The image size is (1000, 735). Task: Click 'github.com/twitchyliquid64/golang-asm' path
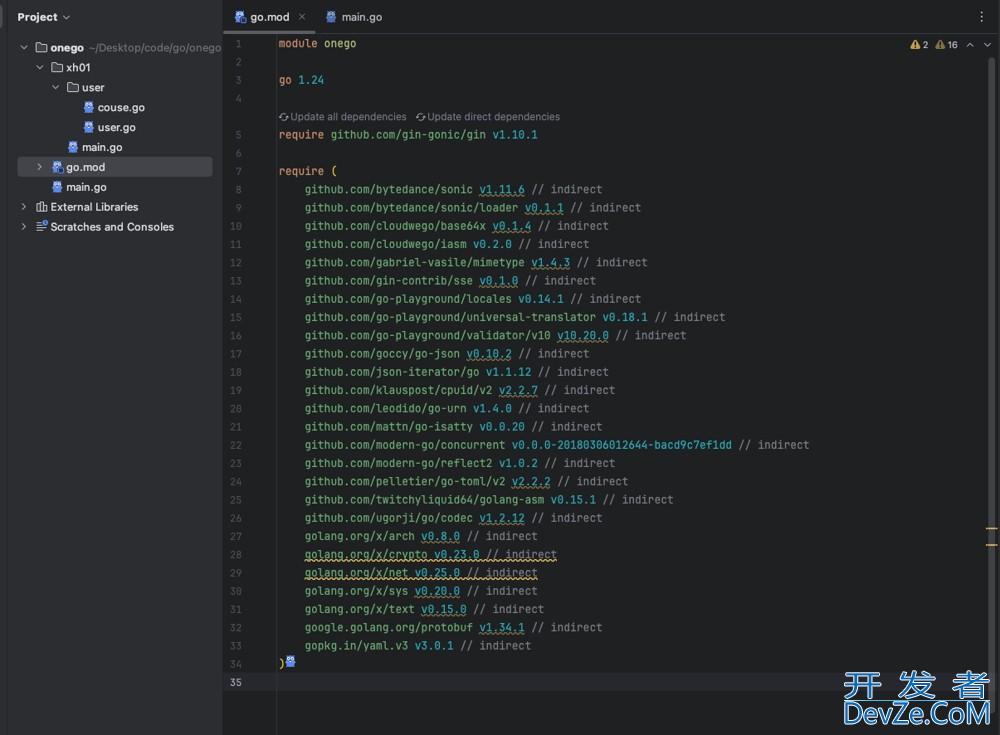pos(425,500)
